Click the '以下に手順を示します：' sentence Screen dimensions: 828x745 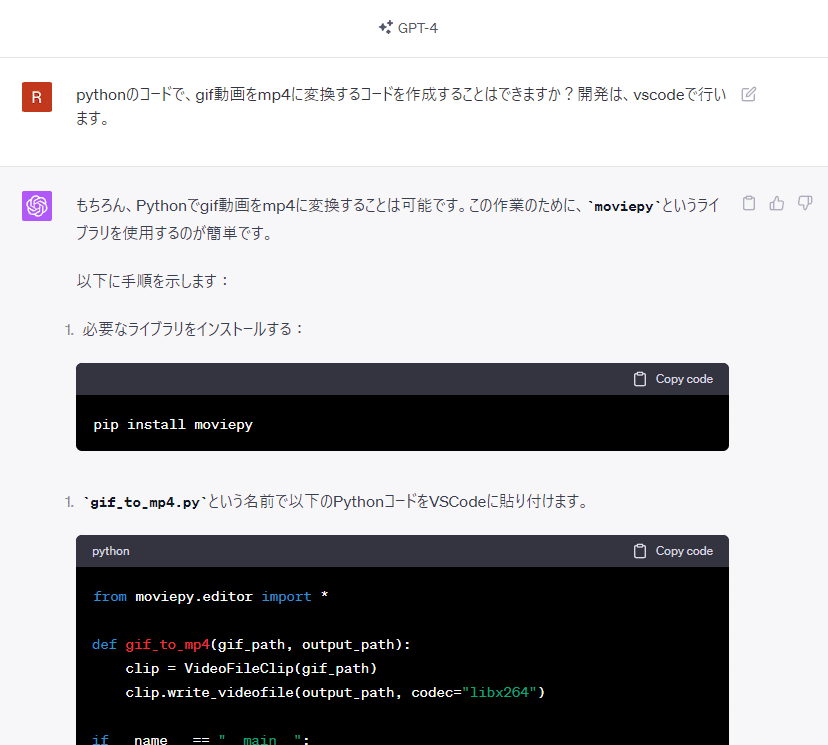tap(153, 281)
